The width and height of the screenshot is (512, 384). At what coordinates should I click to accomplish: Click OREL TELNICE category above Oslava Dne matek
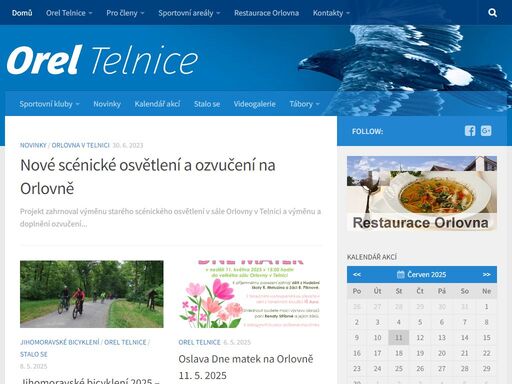pyautogui.click(x=199, y=342)
